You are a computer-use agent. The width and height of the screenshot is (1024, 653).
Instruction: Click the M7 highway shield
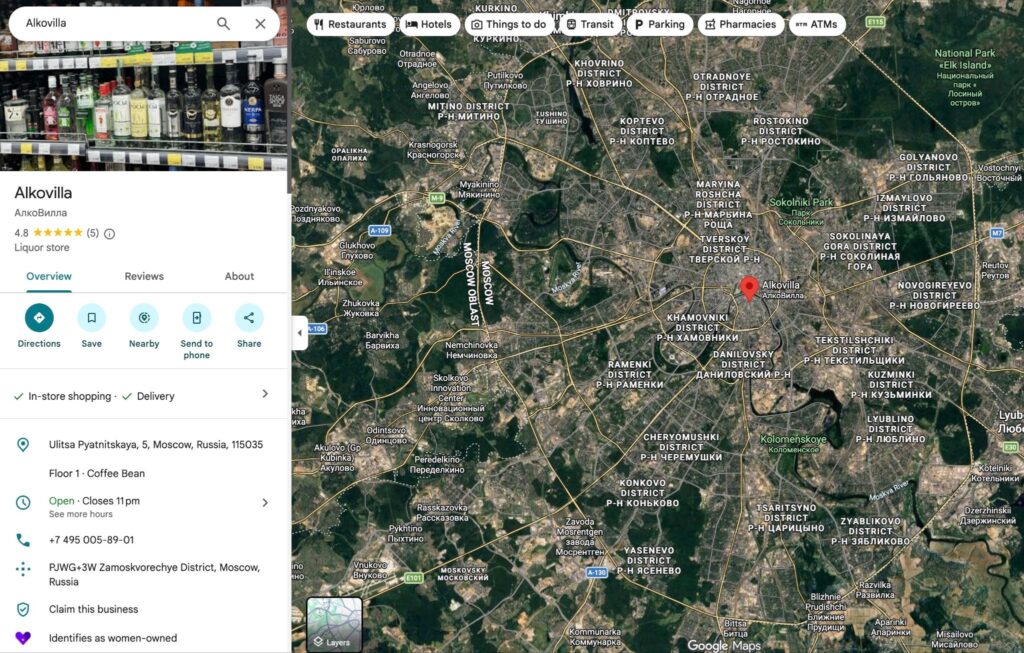(x=997, y=232)
